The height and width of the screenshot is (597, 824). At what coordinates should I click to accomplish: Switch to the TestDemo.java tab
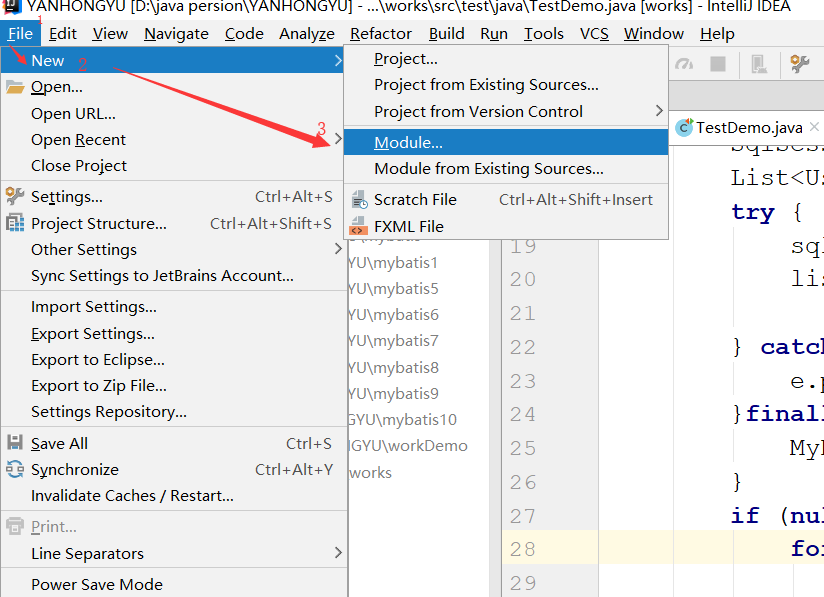coord(748,127)
